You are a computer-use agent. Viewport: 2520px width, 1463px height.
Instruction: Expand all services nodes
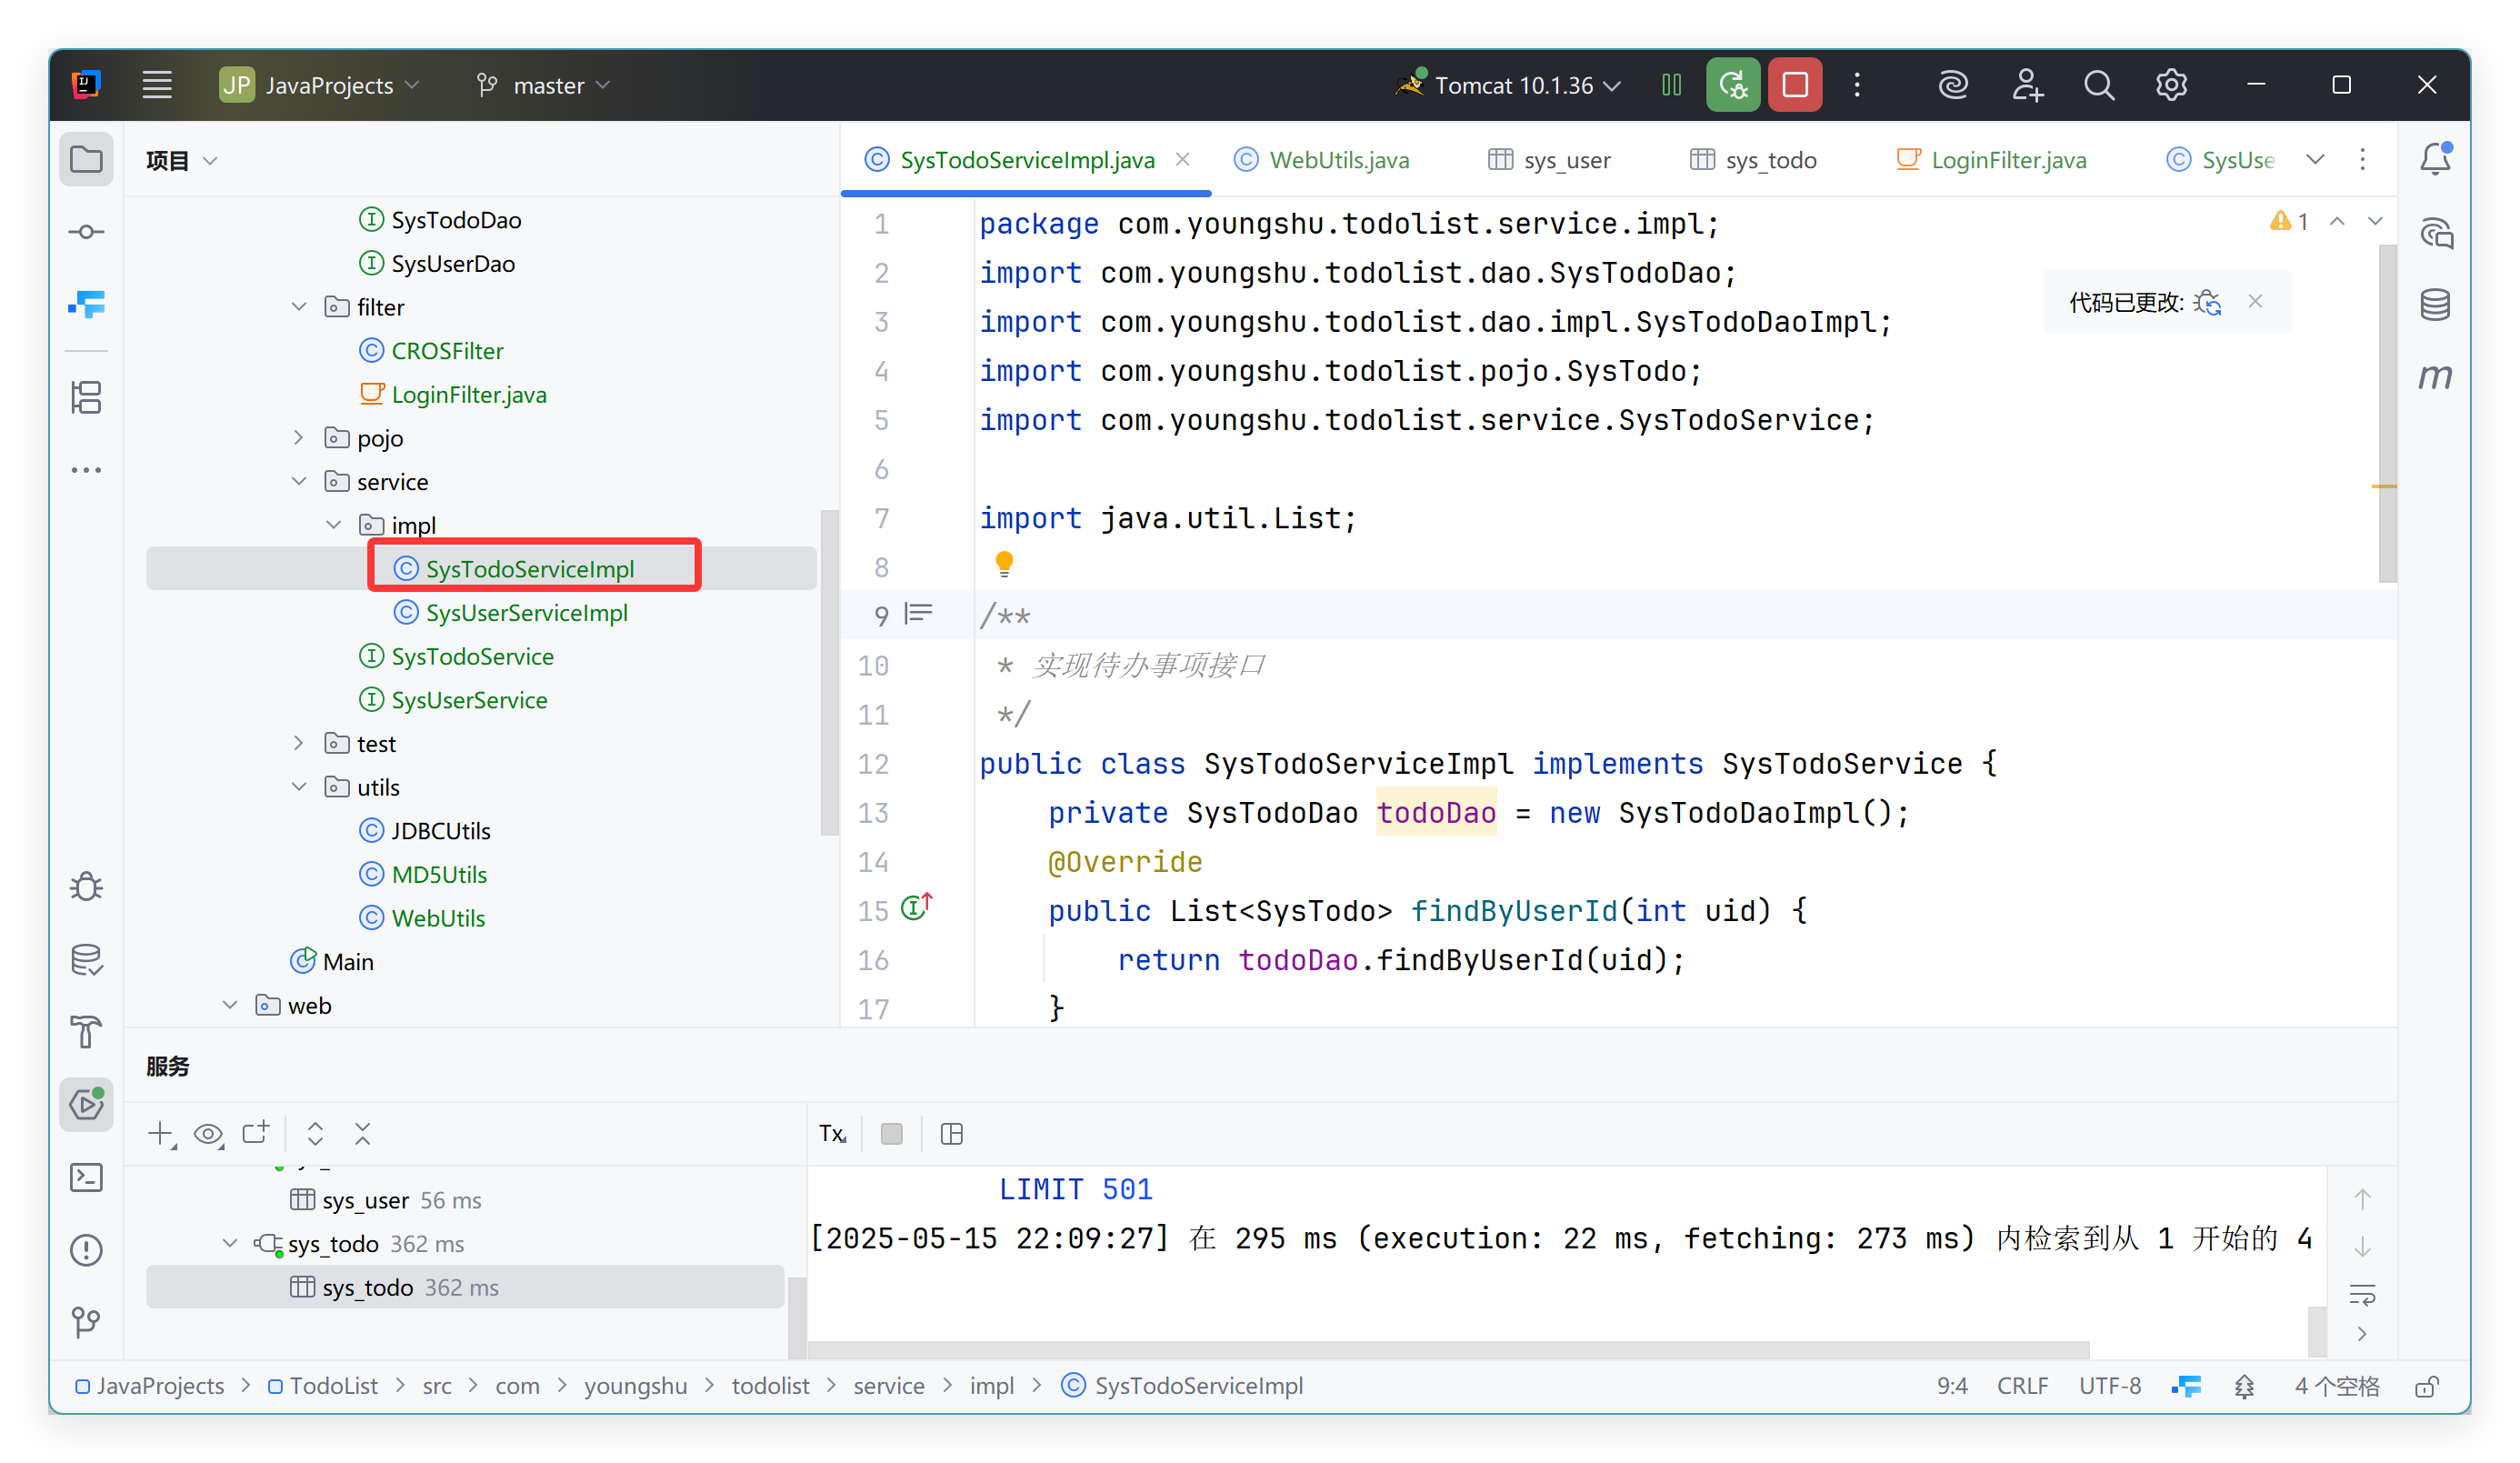(x=315, y=1133)
